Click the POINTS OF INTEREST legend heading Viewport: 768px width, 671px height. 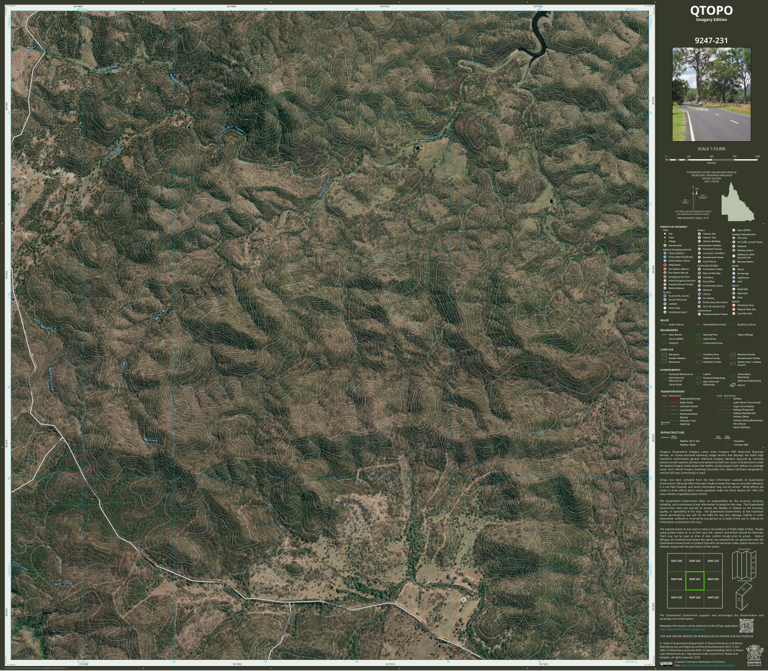pyautogui.click(x=673, y=227)
